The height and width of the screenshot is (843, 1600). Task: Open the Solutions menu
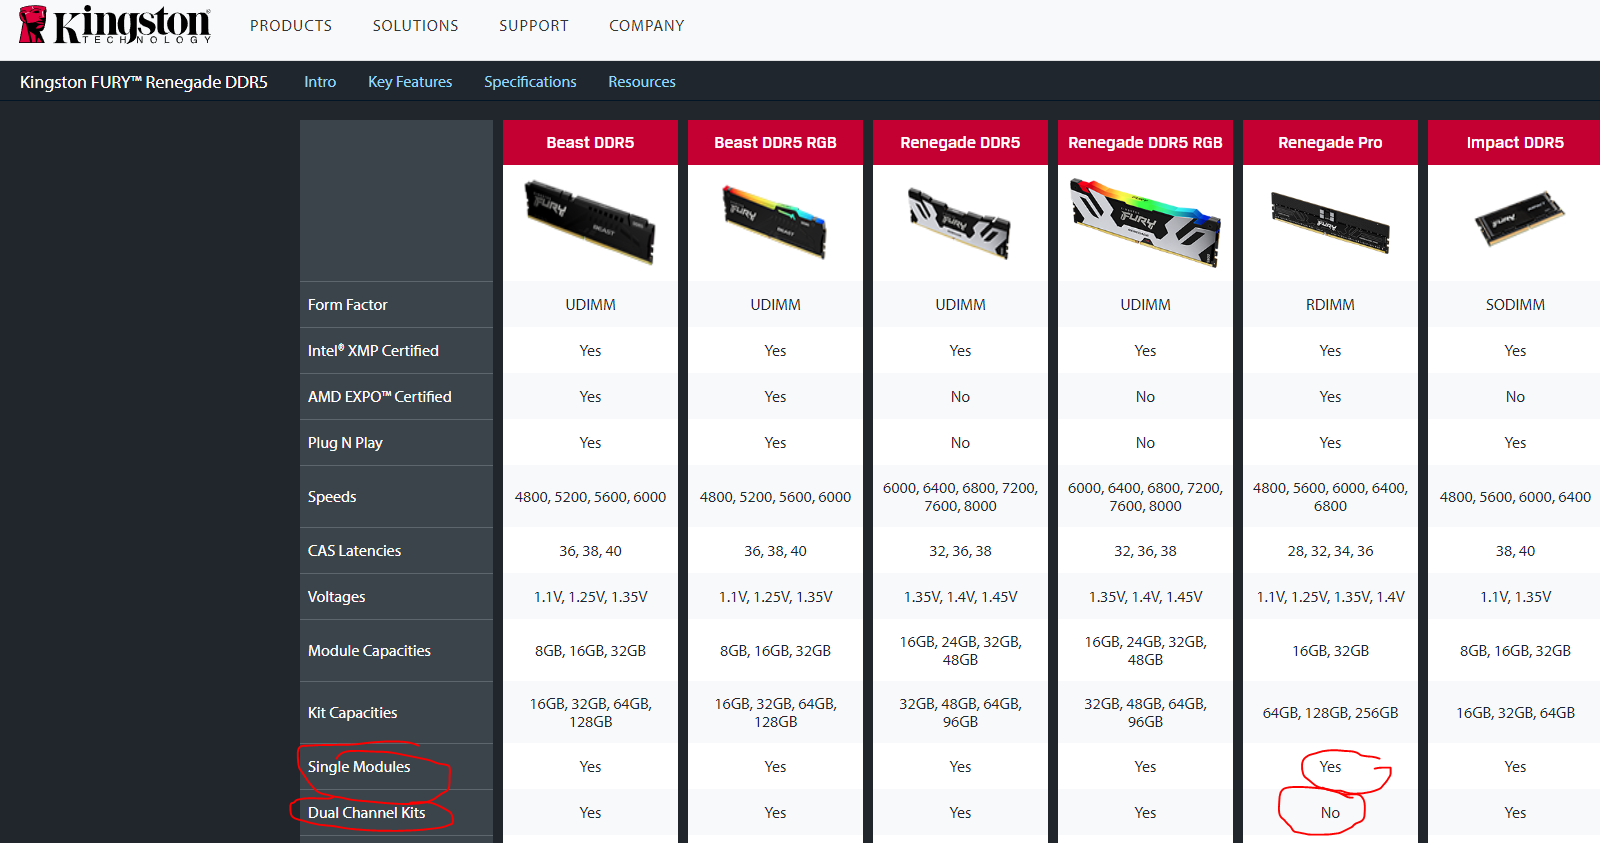(x=415, y=26)
